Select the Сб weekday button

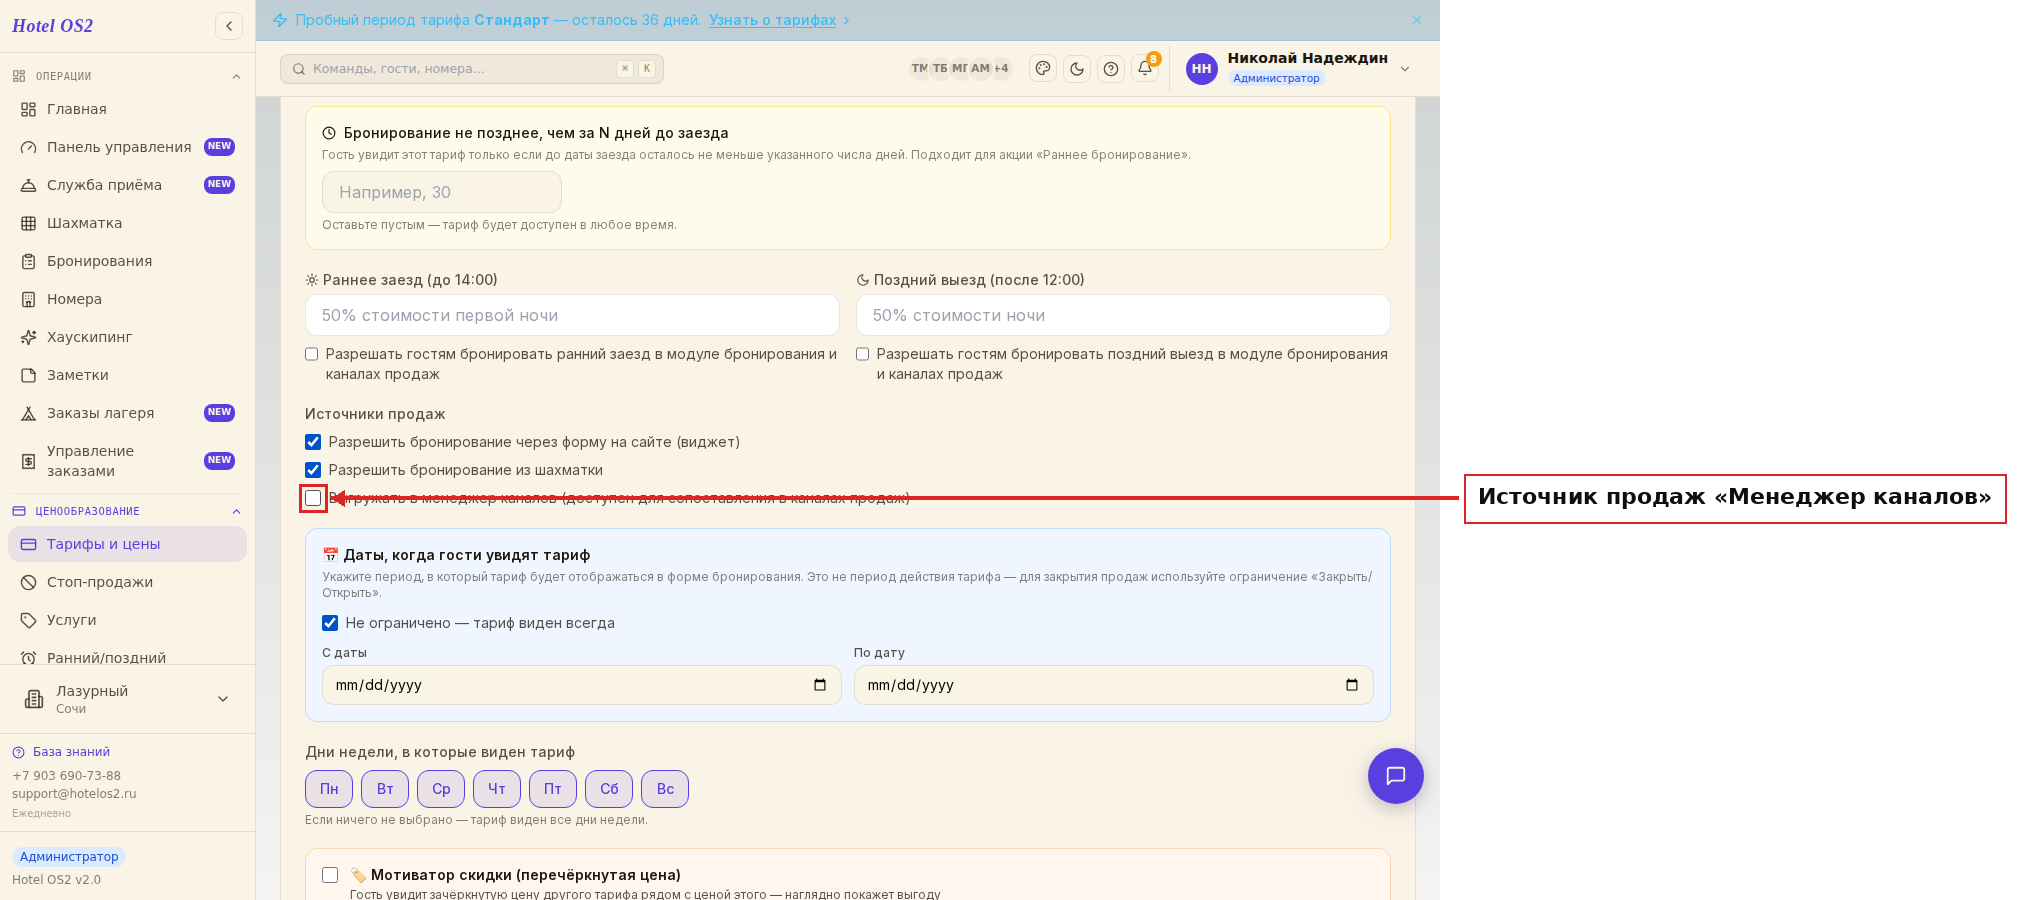pyautogui.click(x=609, y=789)
